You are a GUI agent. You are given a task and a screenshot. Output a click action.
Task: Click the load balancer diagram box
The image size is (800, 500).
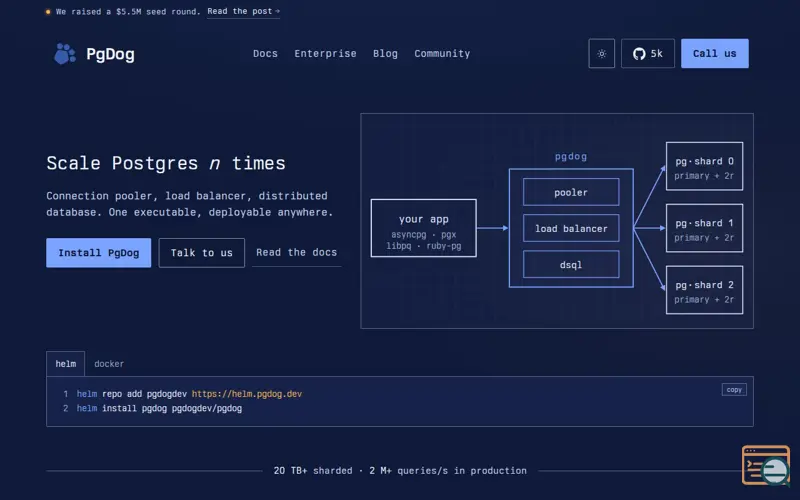(571, 229)
